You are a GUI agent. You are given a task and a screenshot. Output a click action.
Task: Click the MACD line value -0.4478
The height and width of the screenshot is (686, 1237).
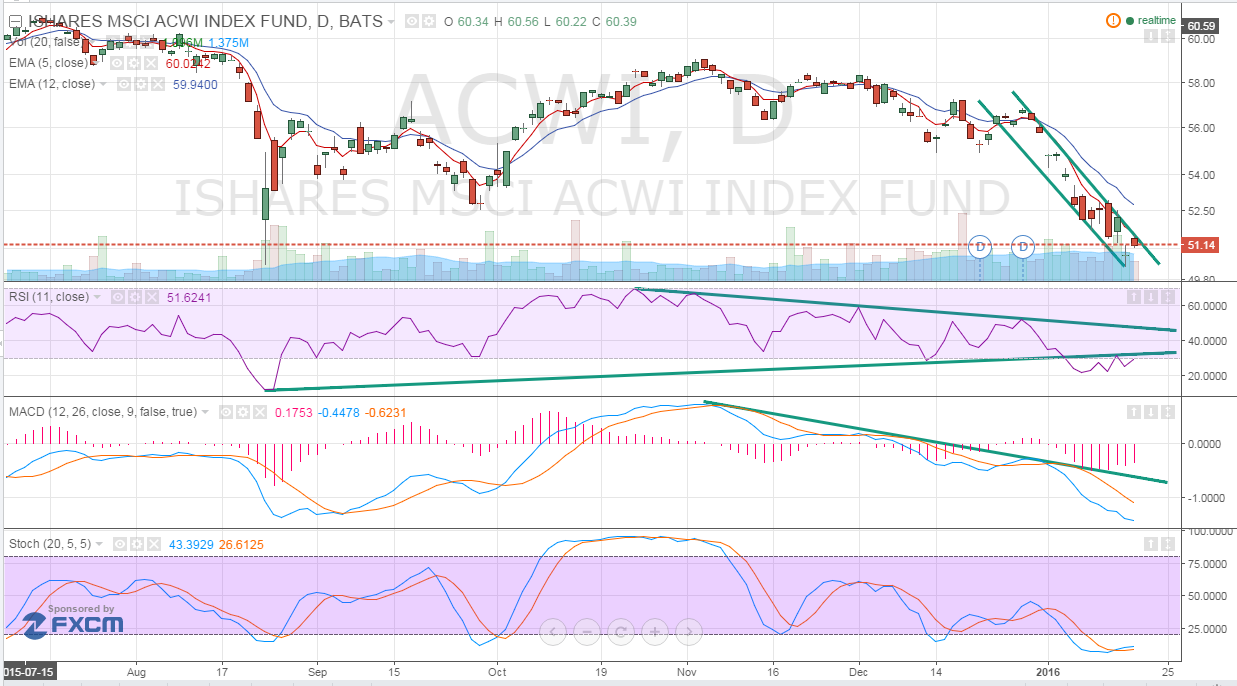[x=341, y=412]
